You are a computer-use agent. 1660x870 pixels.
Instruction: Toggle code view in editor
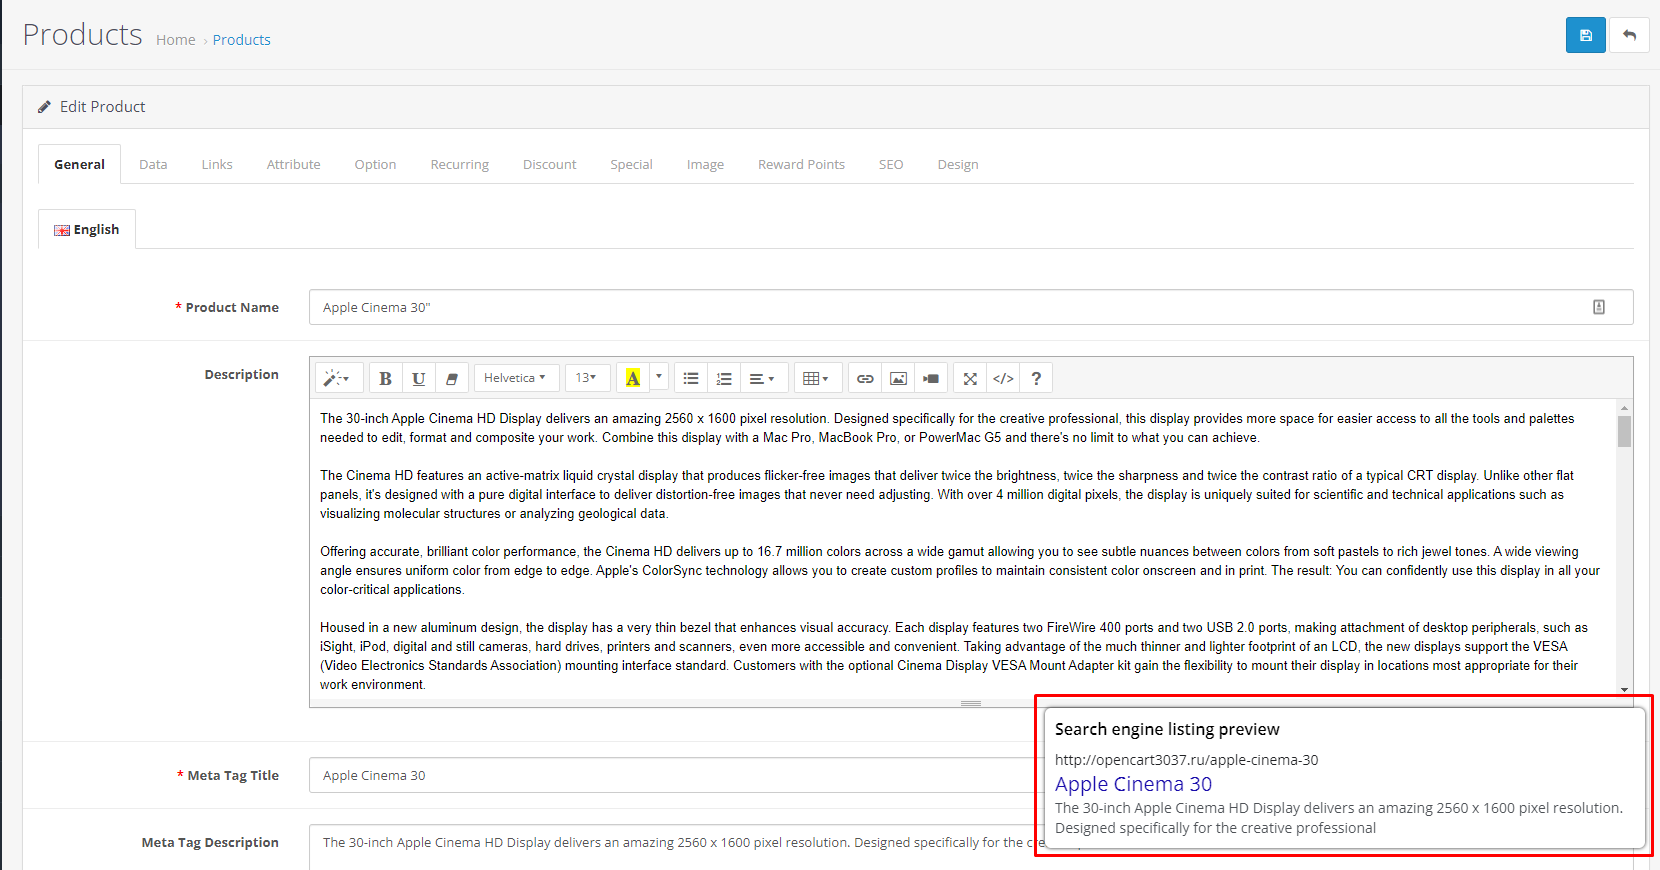tap(1003, 378)
